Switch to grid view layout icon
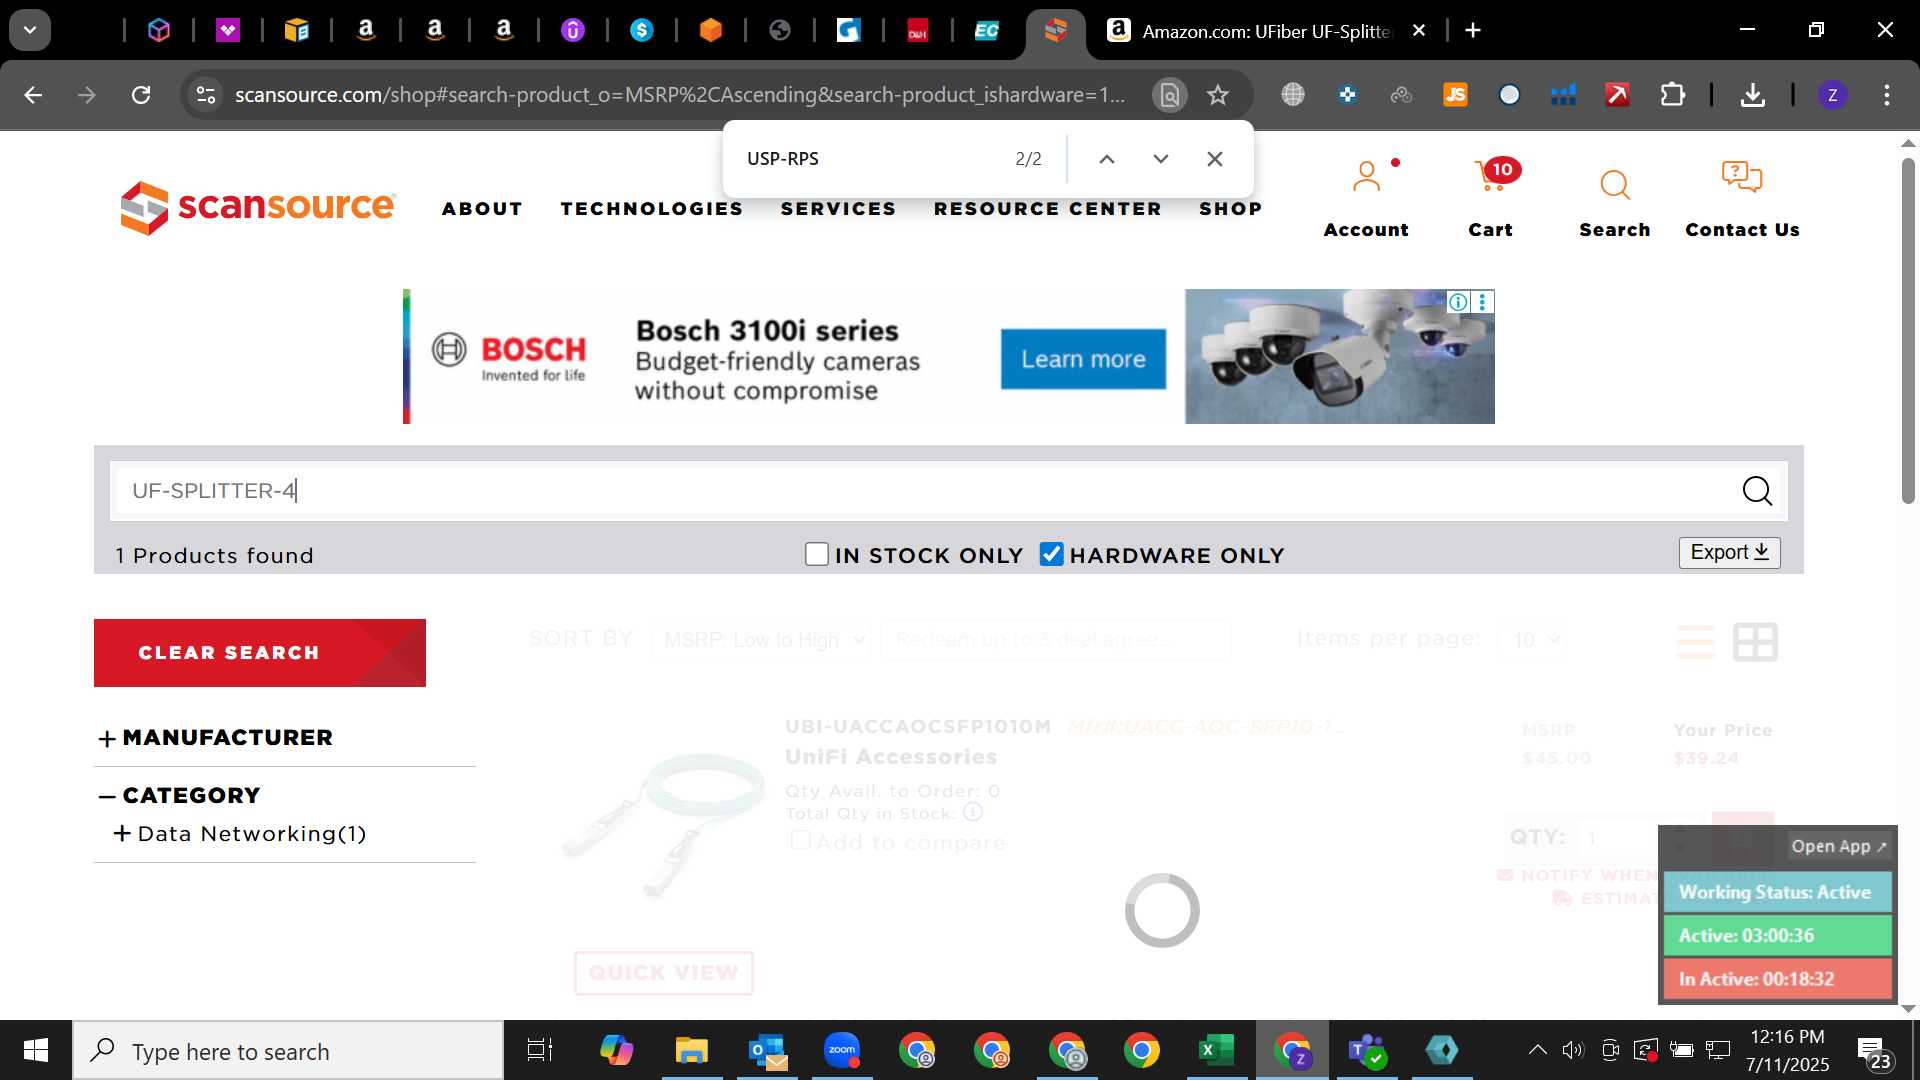Image resolution: width=1920 pixels, height=1080 pixels. pyautogui.click(x=1755, y=642)
